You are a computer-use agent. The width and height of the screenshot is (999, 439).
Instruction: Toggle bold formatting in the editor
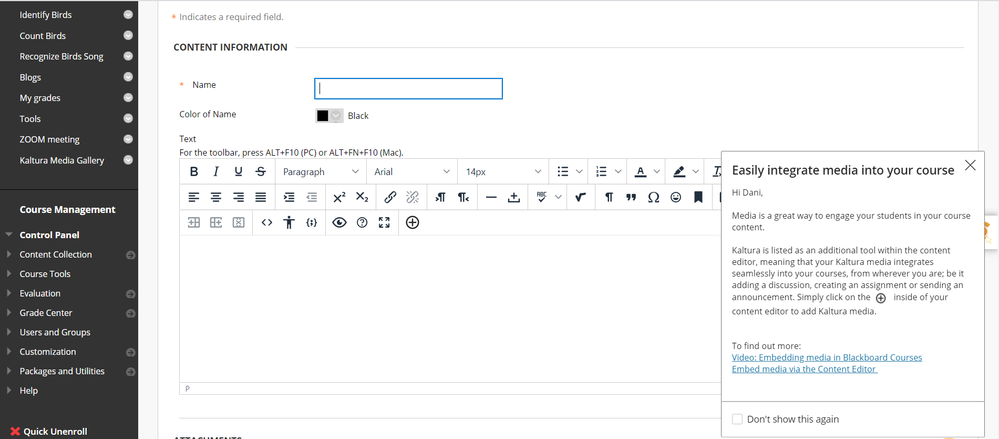tap(194, 171)
